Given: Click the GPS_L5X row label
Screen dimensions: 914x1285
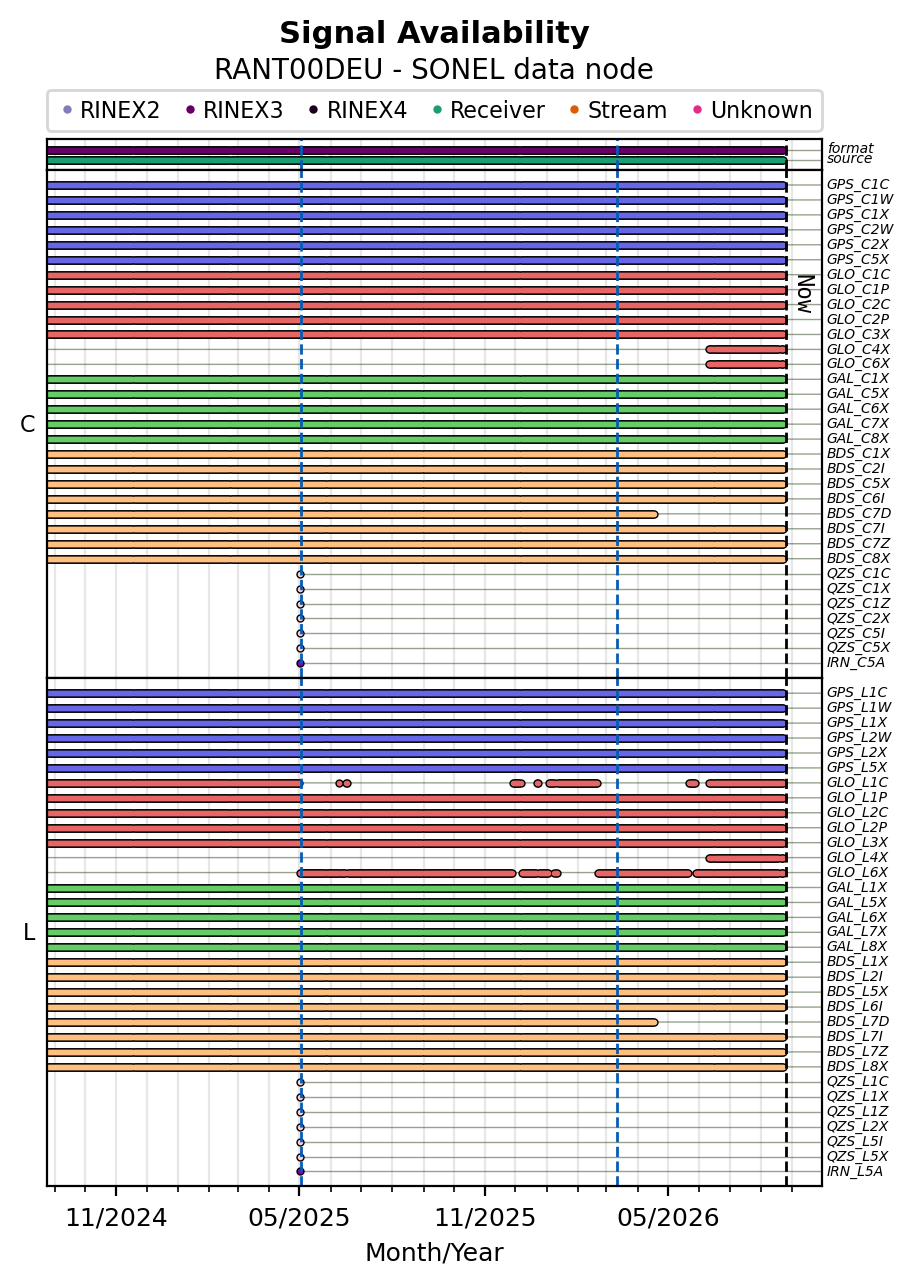Looking at the screenshot, I should point(856,768).
